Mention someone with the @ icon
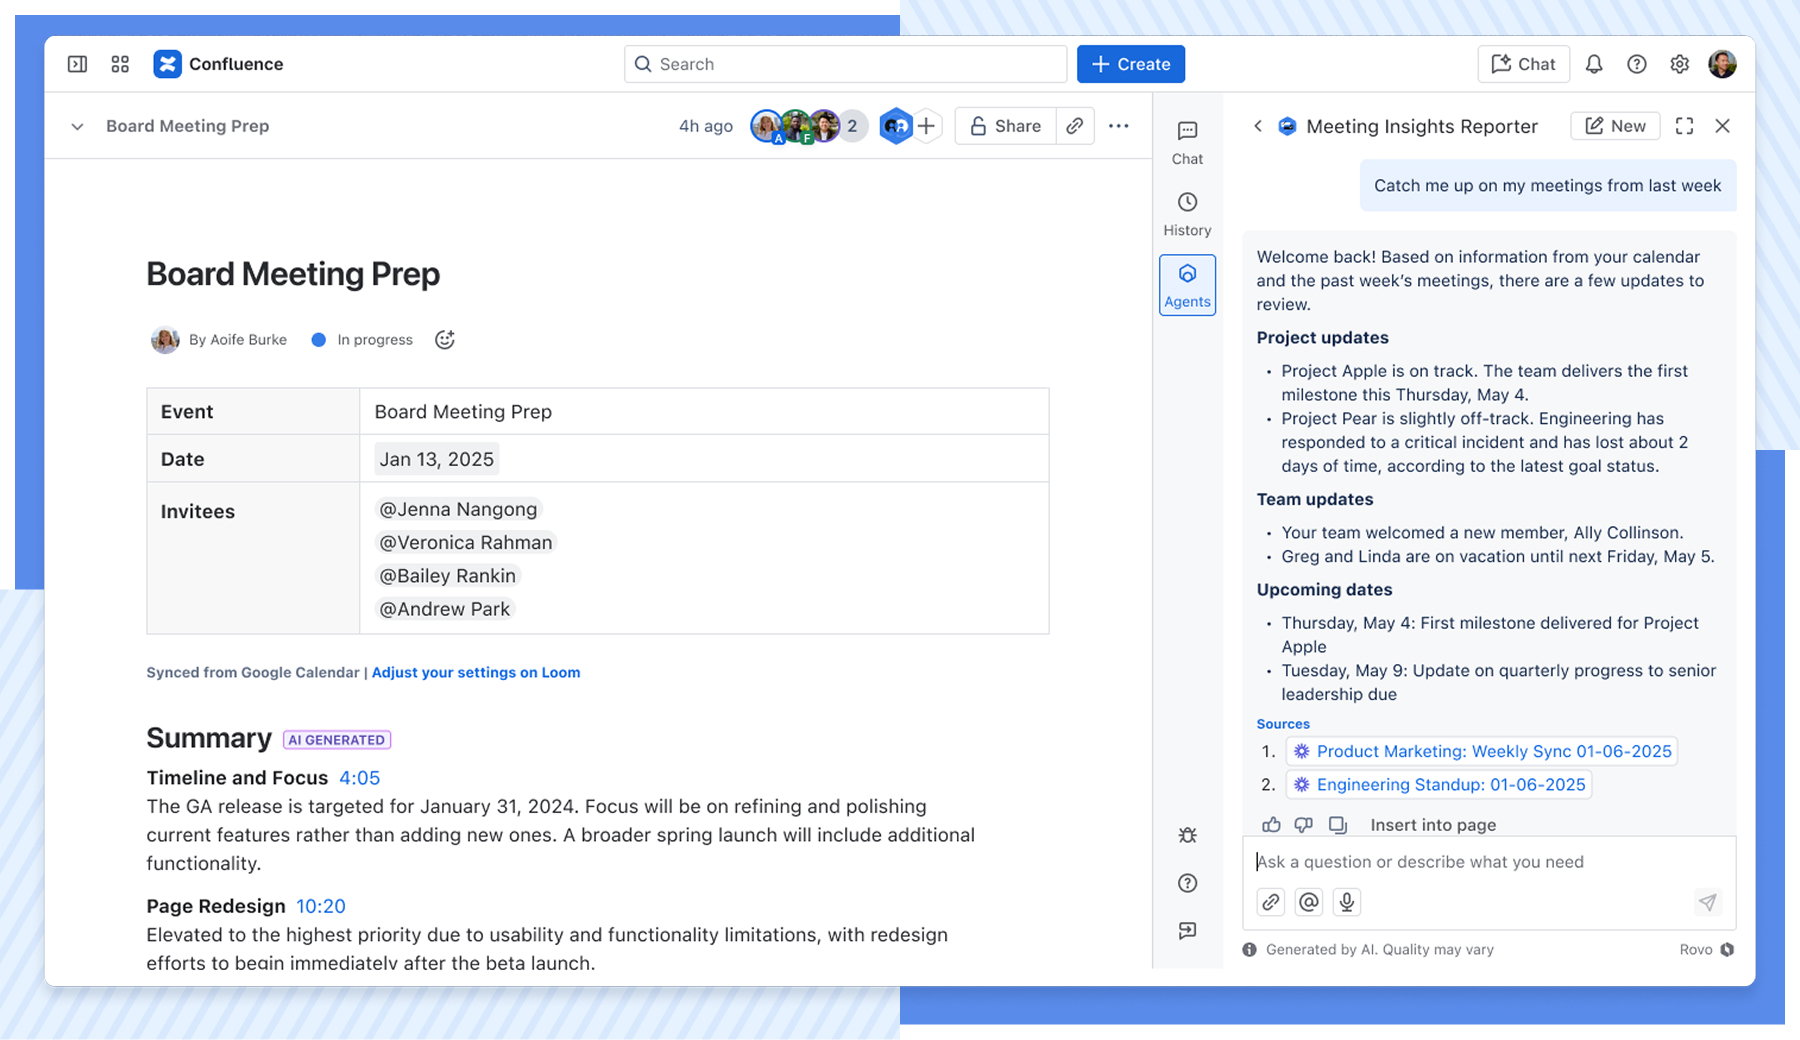This screenshot has width=1800, height=1040. click(x=1309, y=902)
